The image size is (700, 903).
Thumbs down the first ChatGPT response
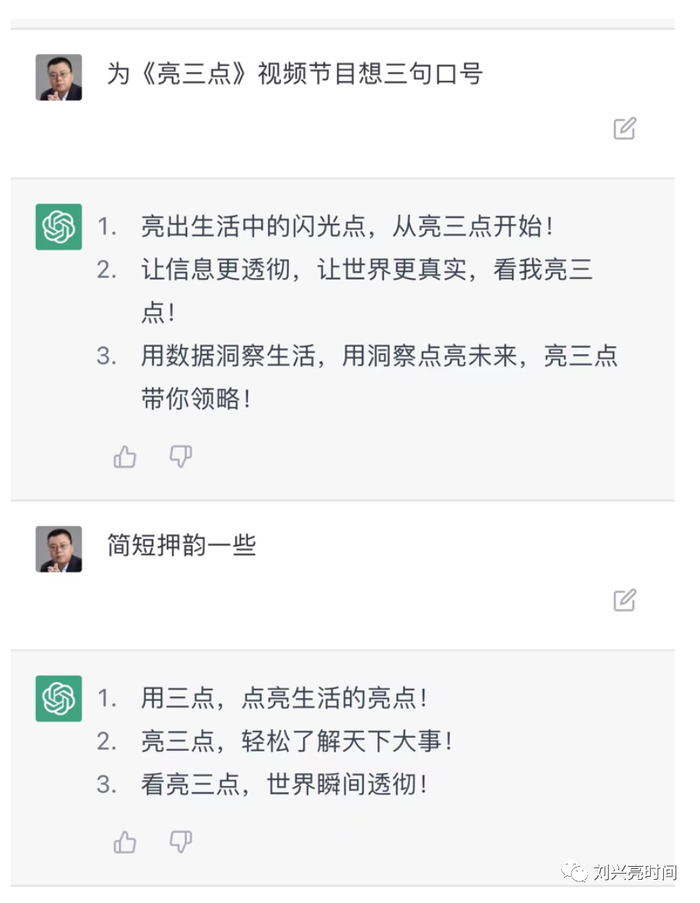(180, 457)
